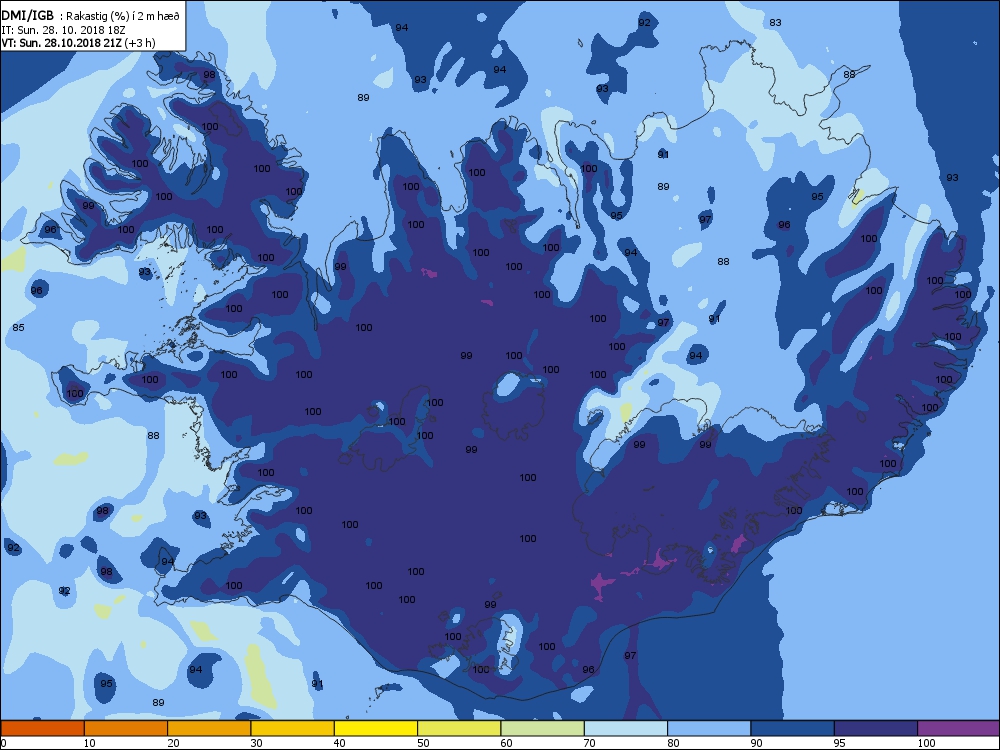Image resolution: width=1000 pixels, height=750 pixels.
Task: Click legend tick label '100' under color bar
Action: pos(926,743)
